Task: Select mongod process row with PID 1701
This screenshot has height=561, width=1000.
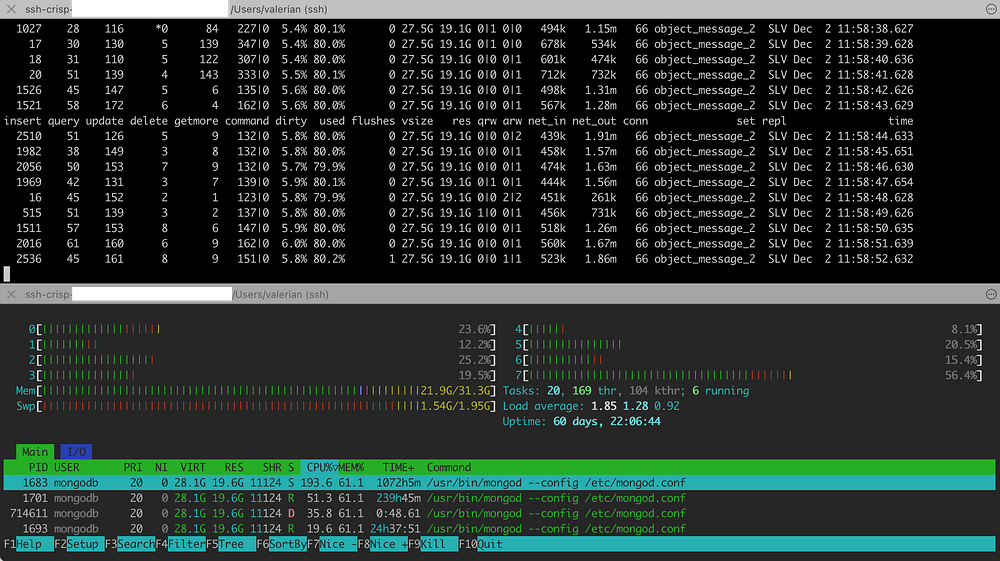Action: 499,498
